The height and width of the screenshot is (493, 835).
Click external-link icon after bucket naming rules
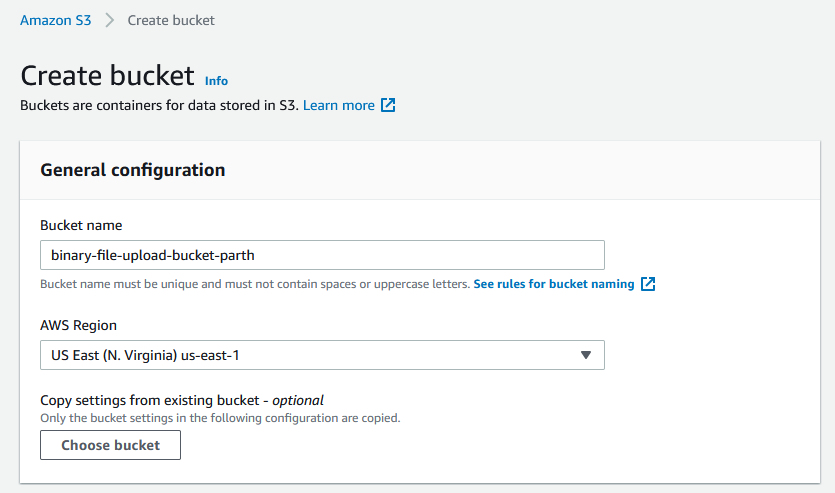coord(648,284)
